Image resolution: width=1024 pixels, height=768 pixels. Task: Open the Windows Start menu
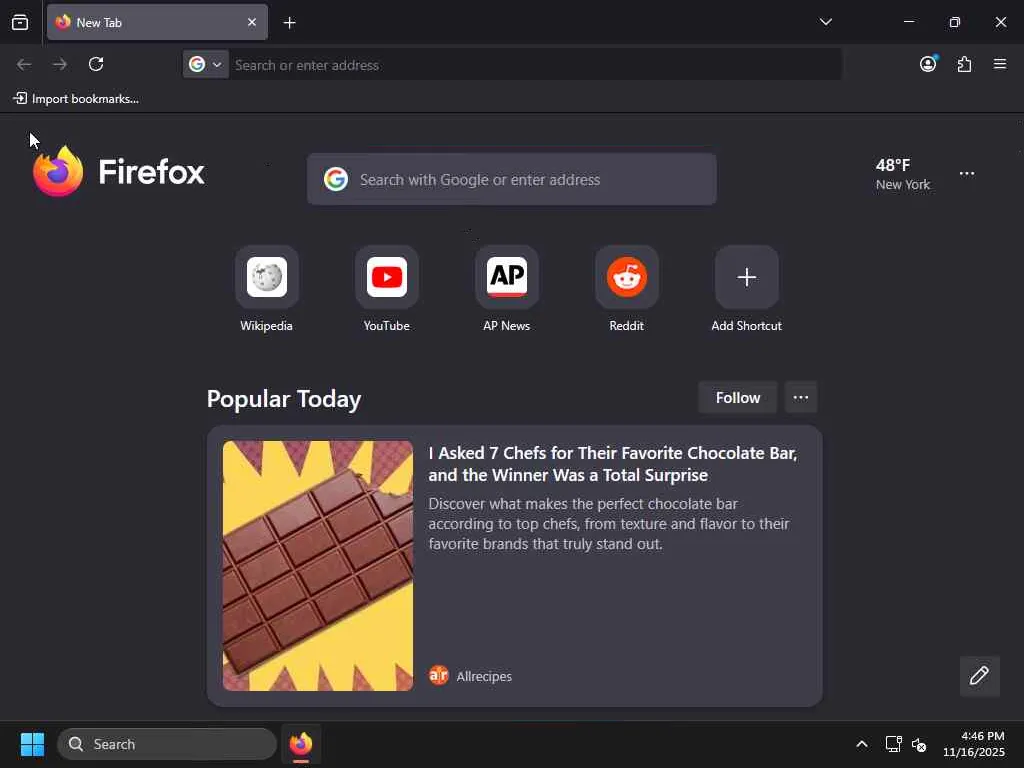(x=32, y=744)
